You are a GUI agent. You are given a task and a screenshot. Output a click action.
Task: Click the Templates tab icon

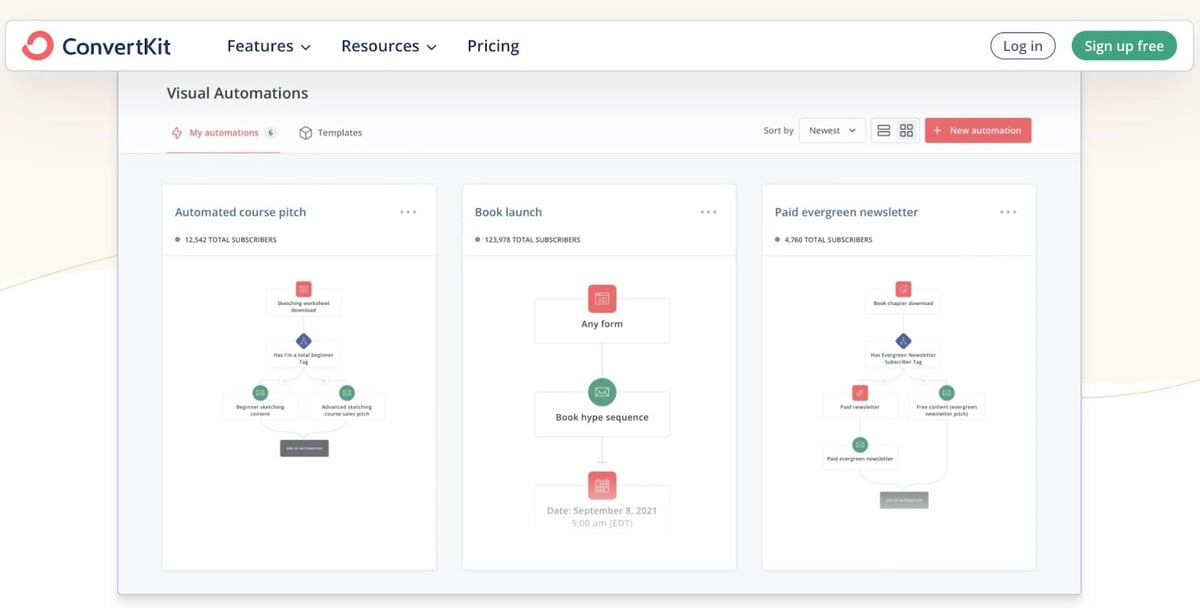pos(305,131)
